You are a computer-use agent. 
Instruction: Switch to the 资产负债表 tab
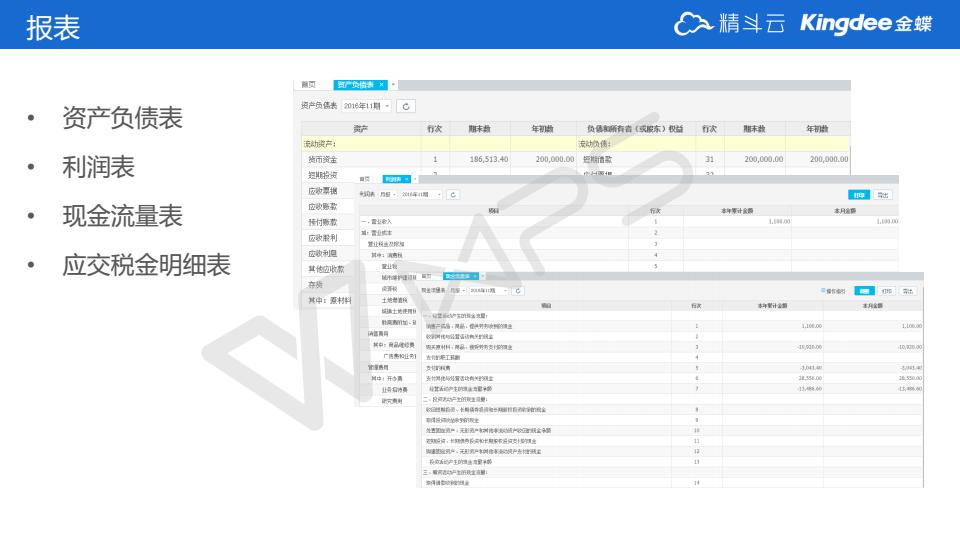(355, 85)
